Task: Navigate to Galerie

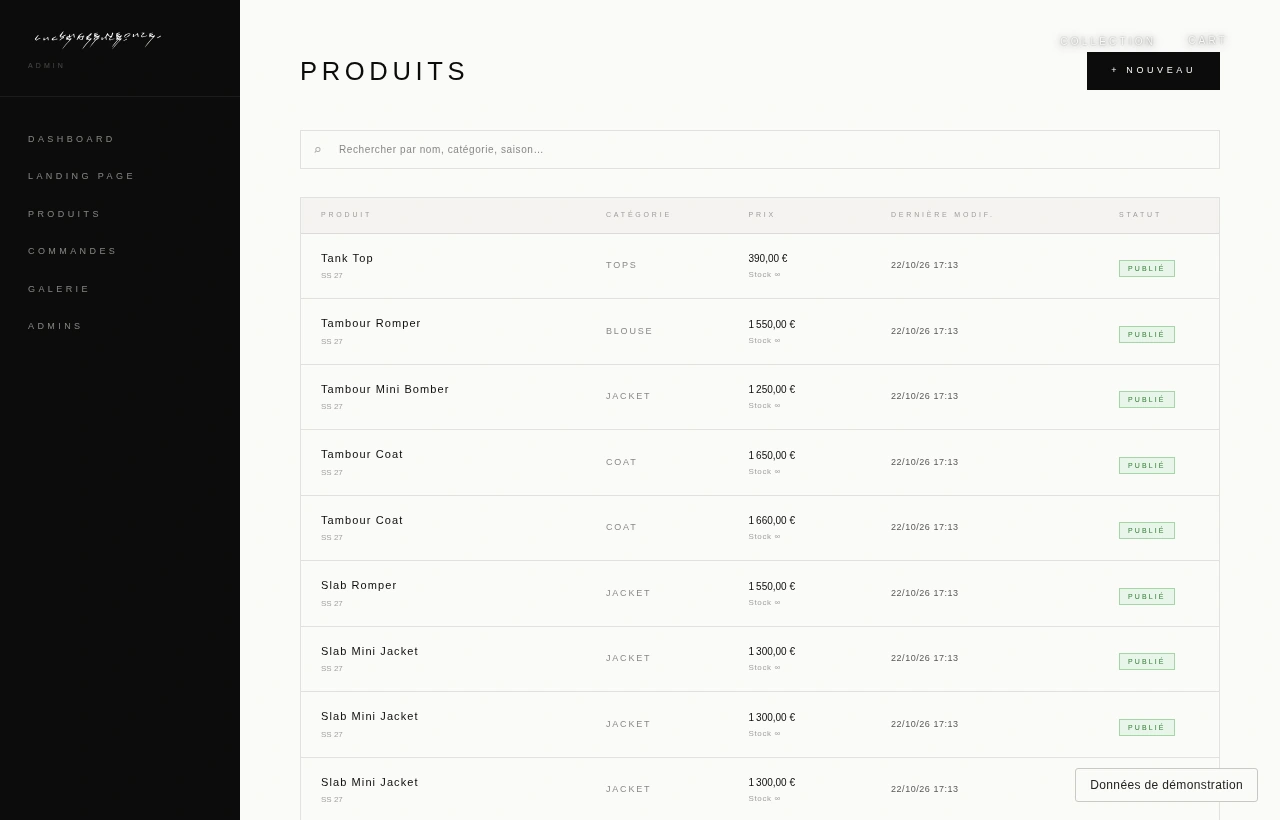Action: click(59, 289)
